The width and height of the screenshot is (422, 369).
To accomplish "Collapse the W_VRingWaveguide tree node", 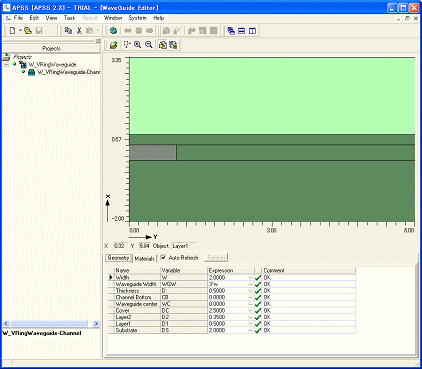I will (x=6, y=64).
